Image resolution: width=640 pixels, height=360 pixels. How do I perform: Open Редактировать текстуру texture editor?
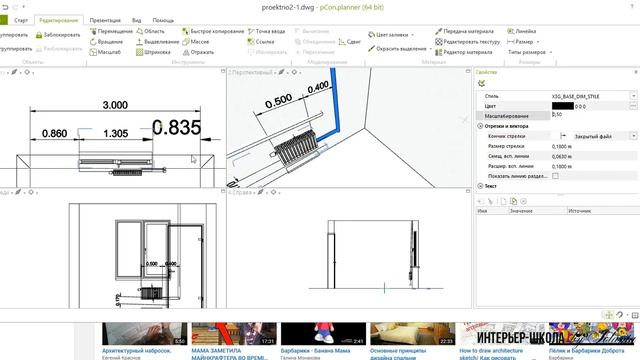(468, 42)
